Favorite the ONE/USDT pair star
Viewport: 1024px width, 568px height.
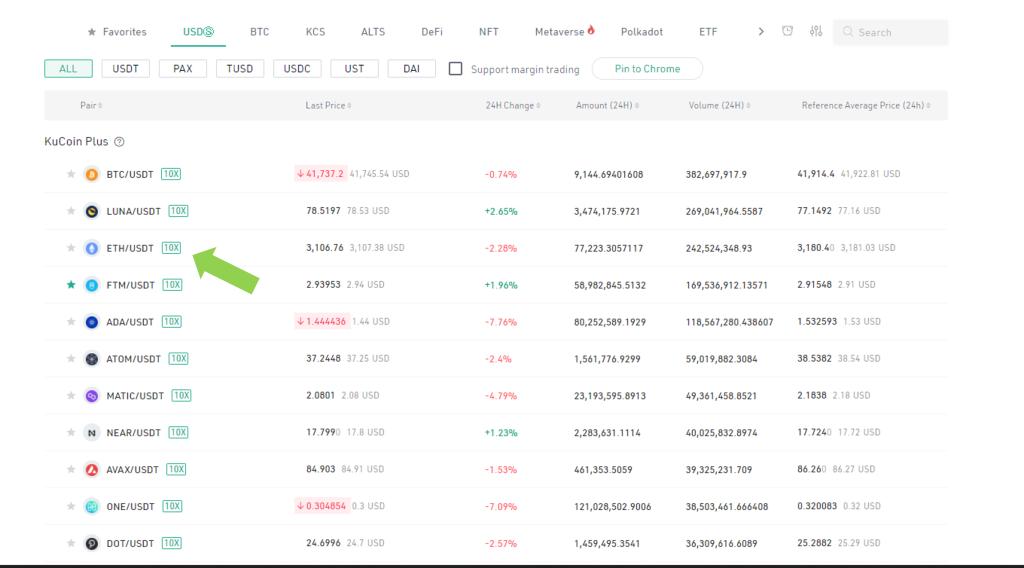(x=71, y=506)
